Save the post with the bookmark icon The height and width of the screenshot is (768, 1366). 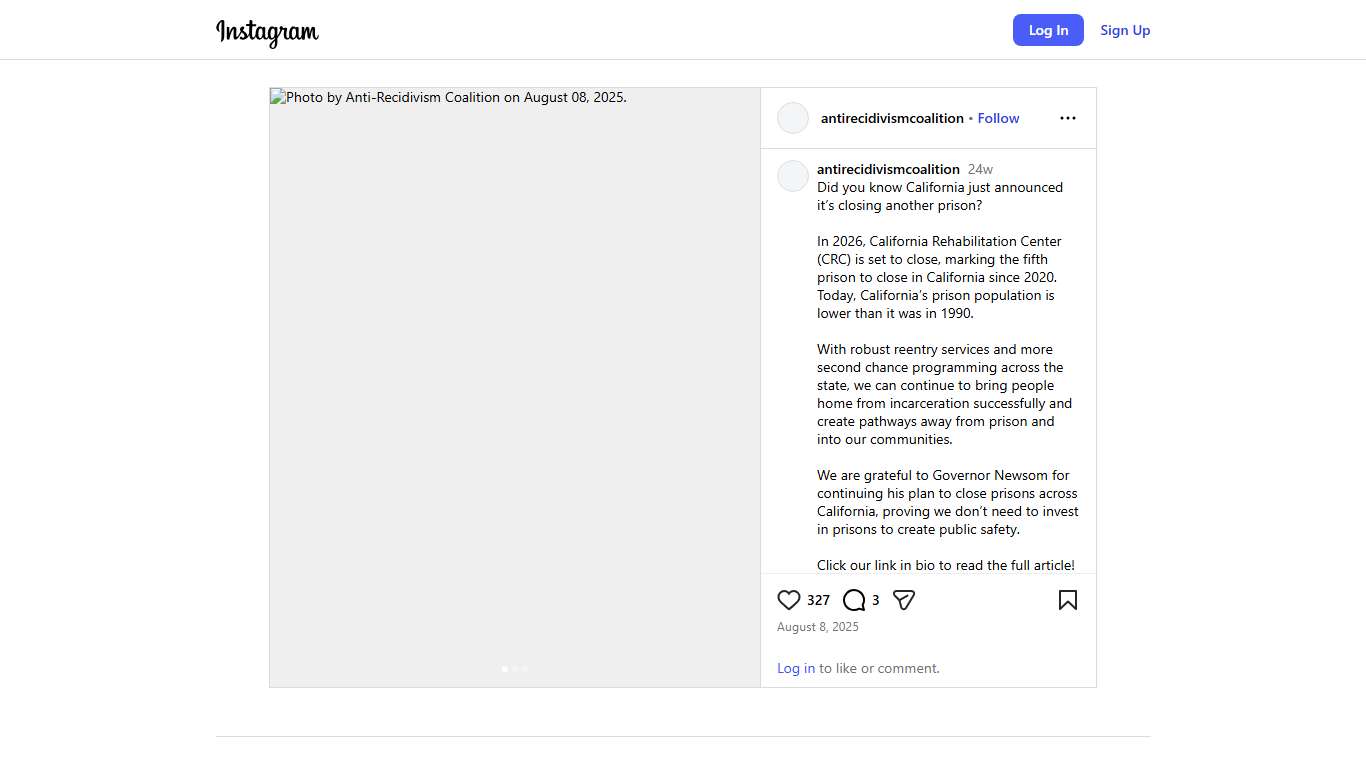click(x=1068, y=600)
